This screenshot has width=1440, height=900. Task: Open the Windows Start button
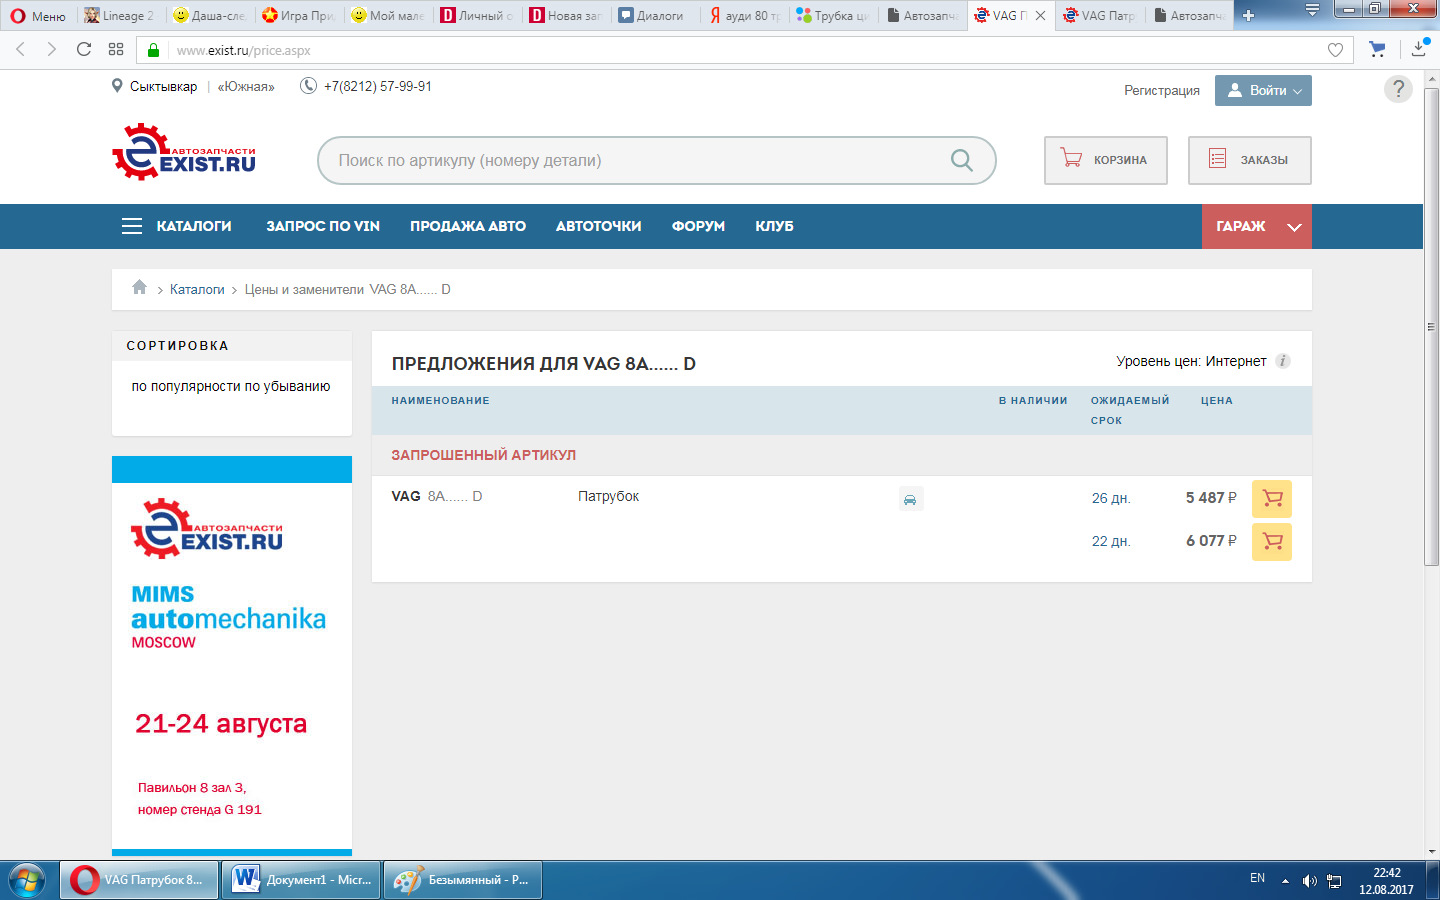pos(27,880)
